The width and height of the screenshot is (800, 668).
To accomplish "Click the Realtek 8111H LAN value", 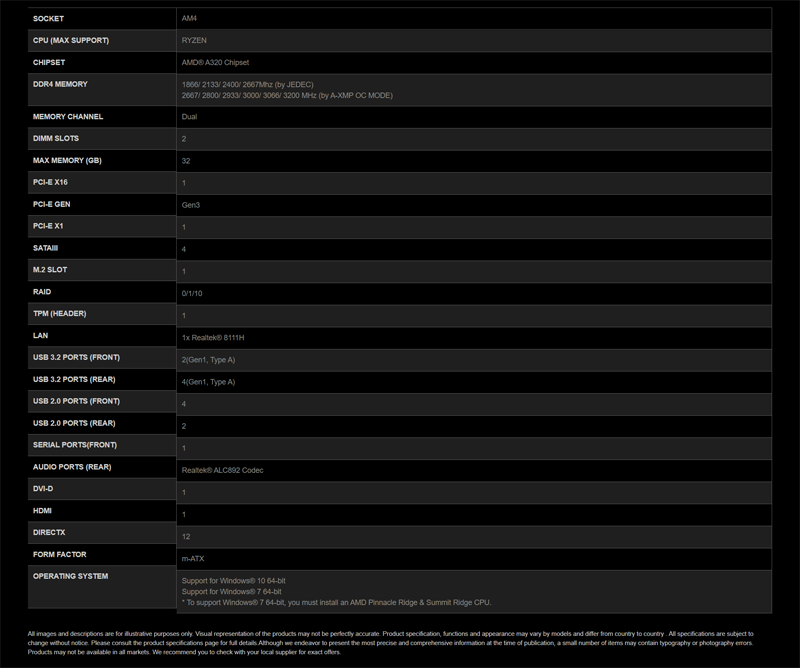I will click(212, 337).
